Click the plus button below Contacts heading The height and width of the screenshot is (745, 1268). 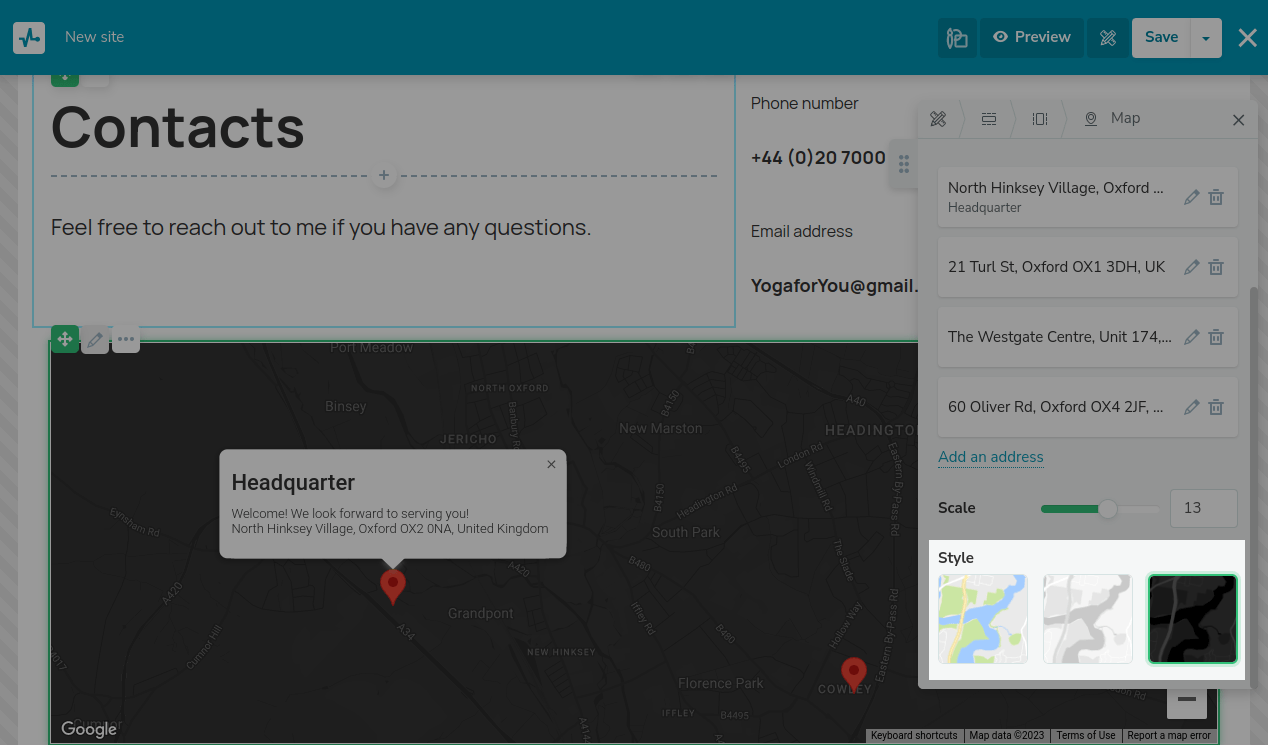coord(384,176)
